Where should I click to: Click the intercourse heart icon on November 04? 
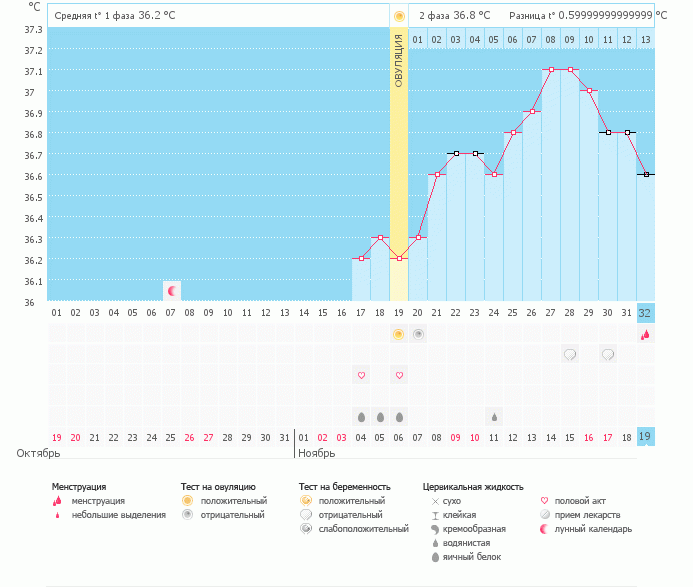361,375
